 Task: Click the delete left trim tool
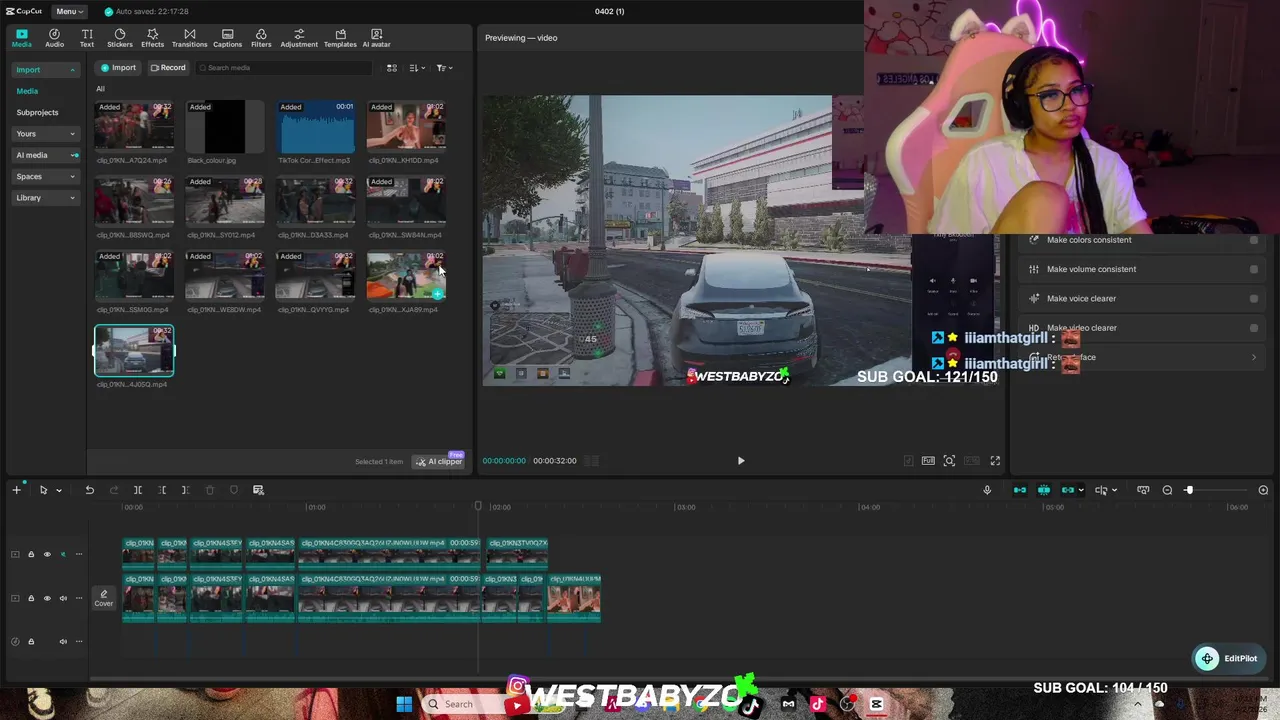[x=162, y=490]
